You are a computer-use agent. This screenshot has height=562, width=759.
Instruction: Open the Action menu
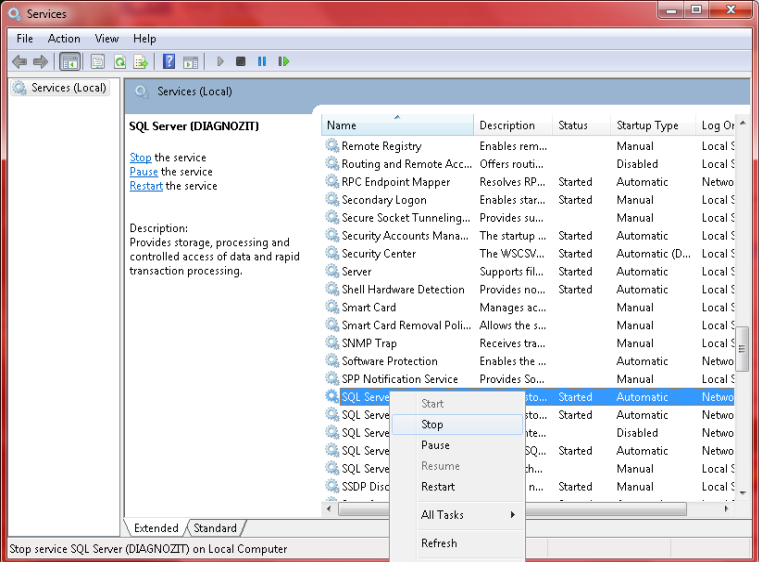(x=63, y=38)
